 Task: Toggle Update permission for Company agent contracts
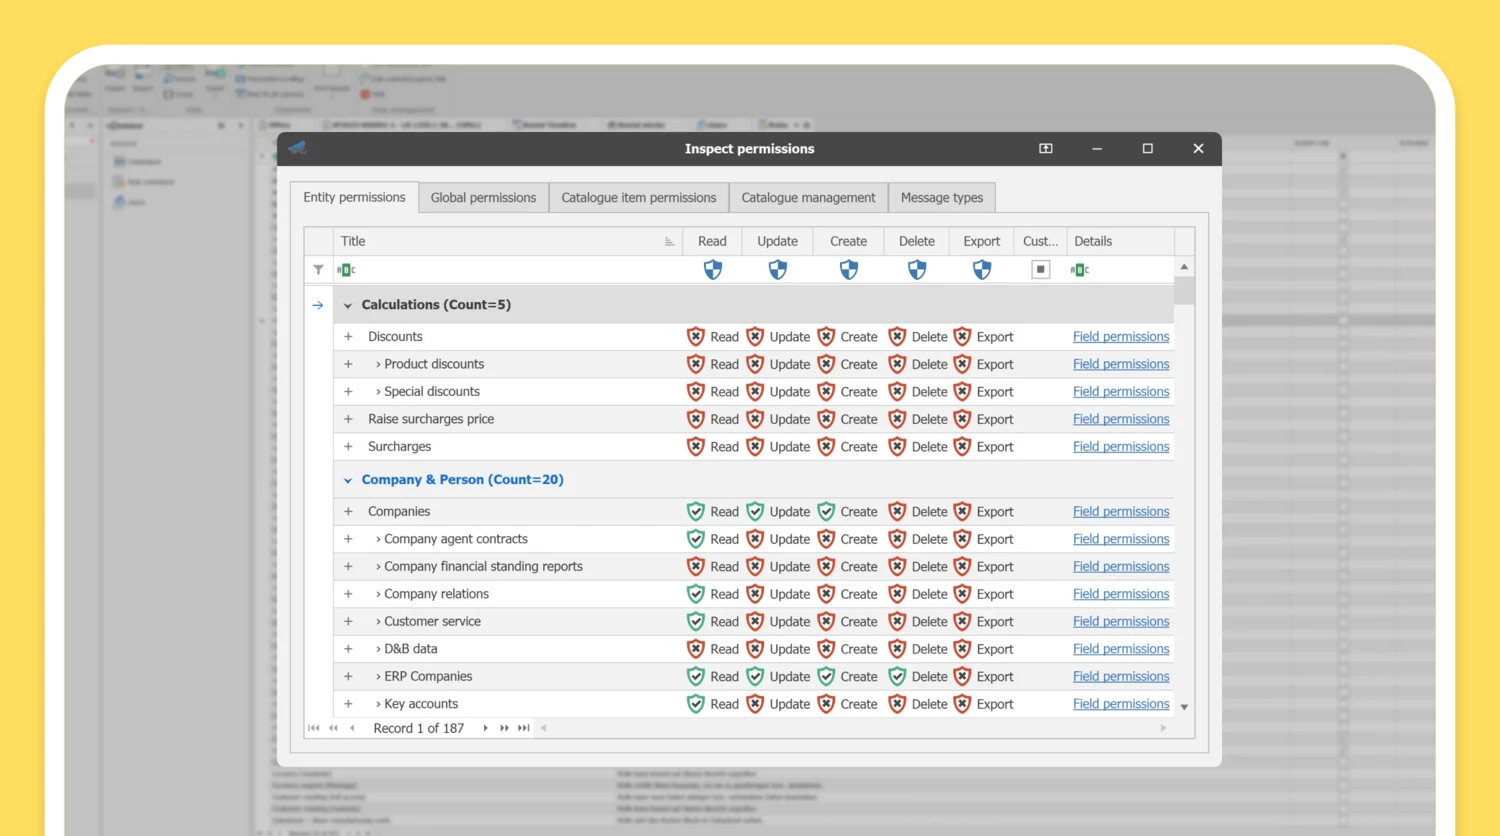pyautogui.click(x=755, y=539)
